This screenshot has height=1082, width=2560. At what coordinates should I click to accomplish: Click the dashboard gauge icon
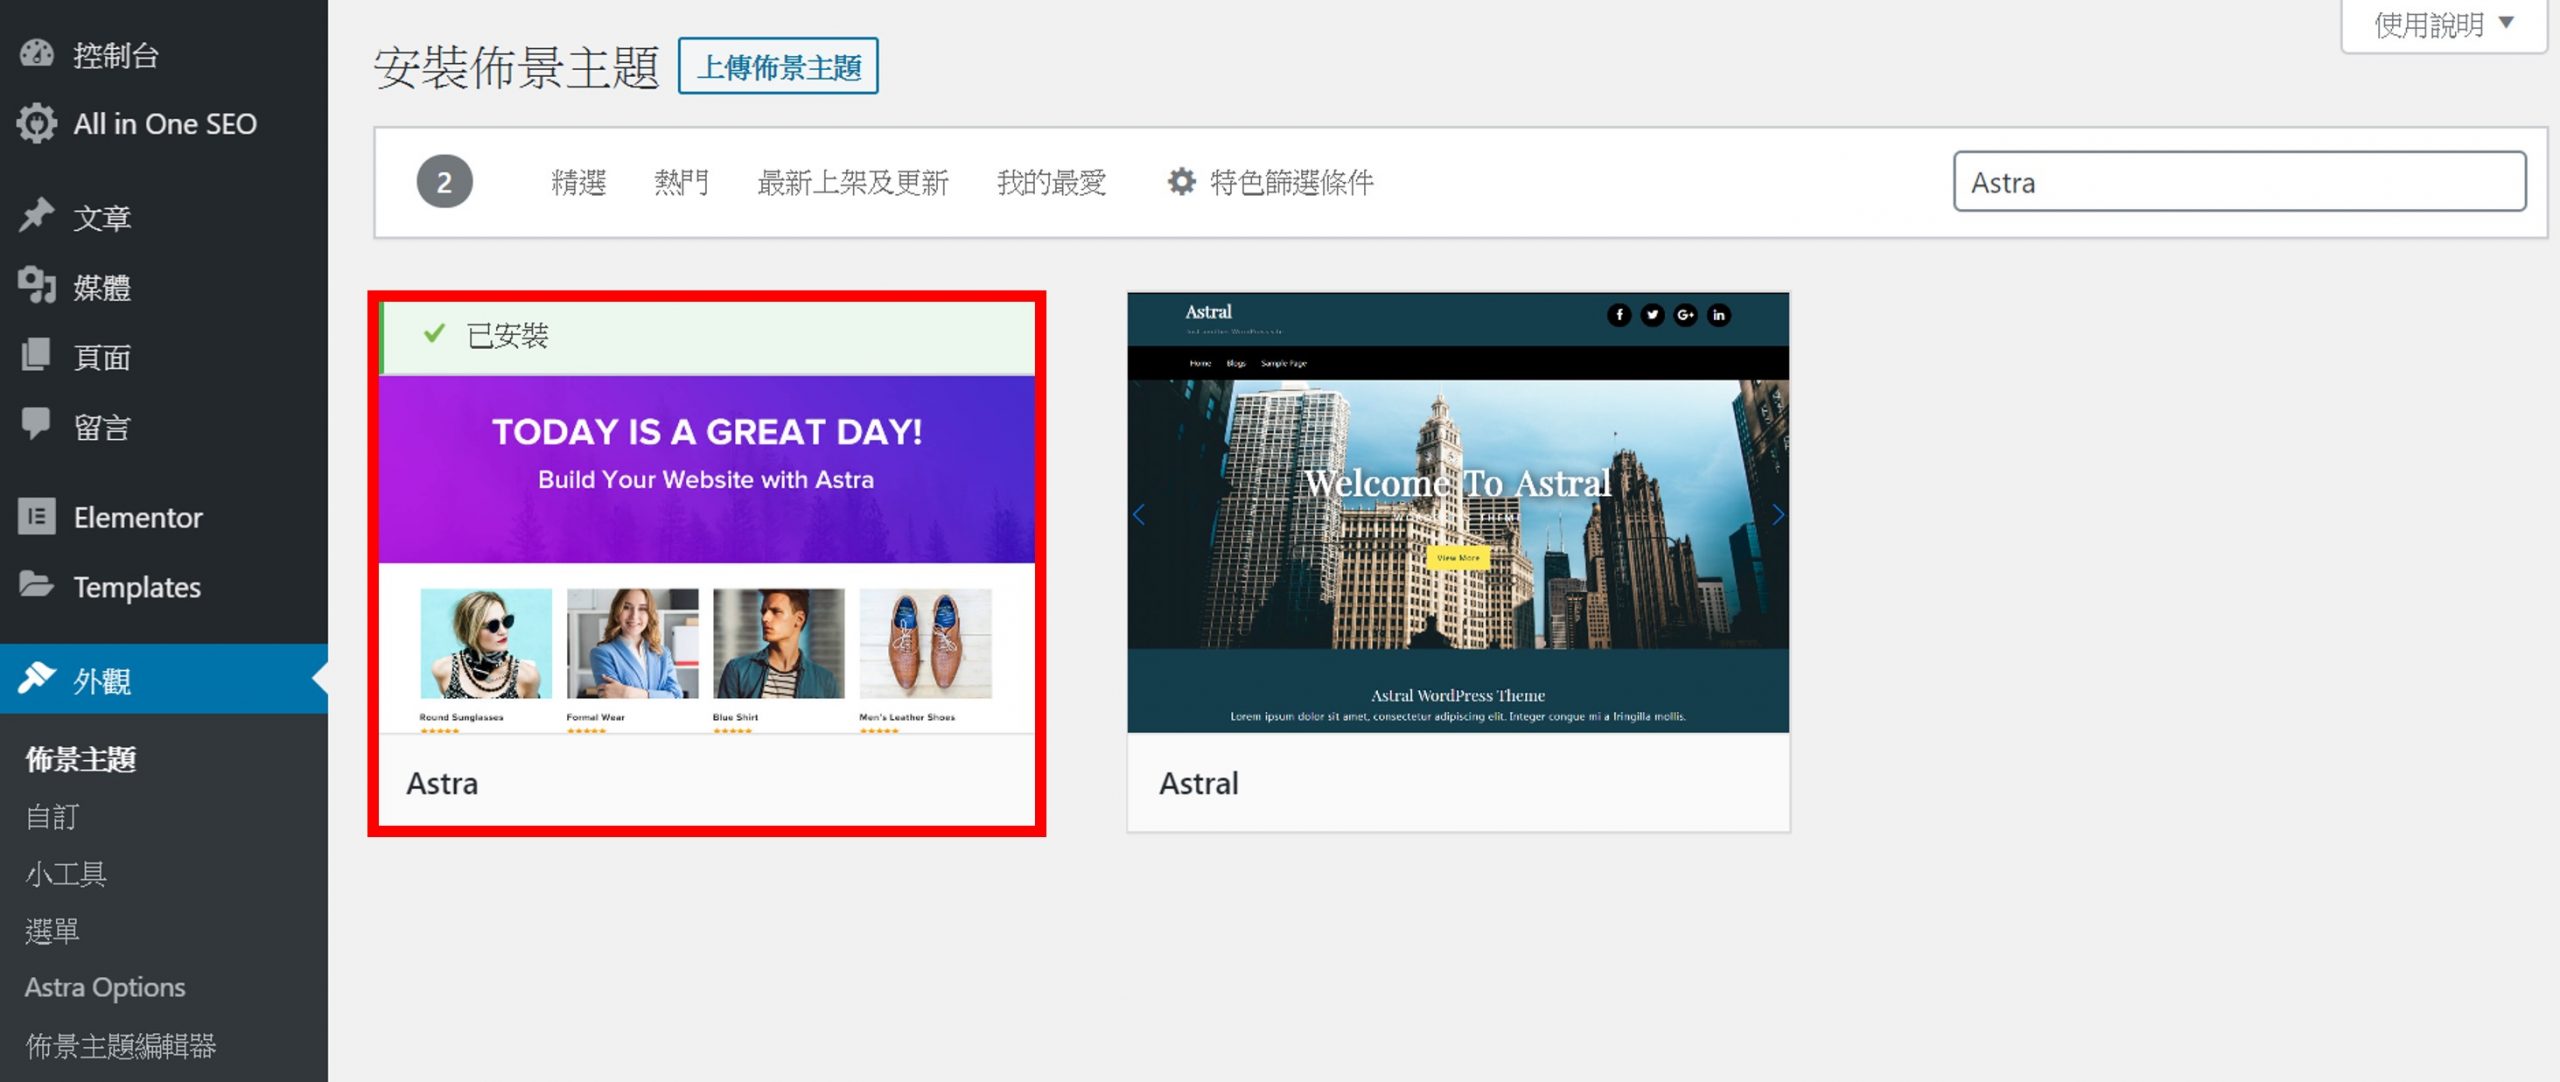pos(37,54)
